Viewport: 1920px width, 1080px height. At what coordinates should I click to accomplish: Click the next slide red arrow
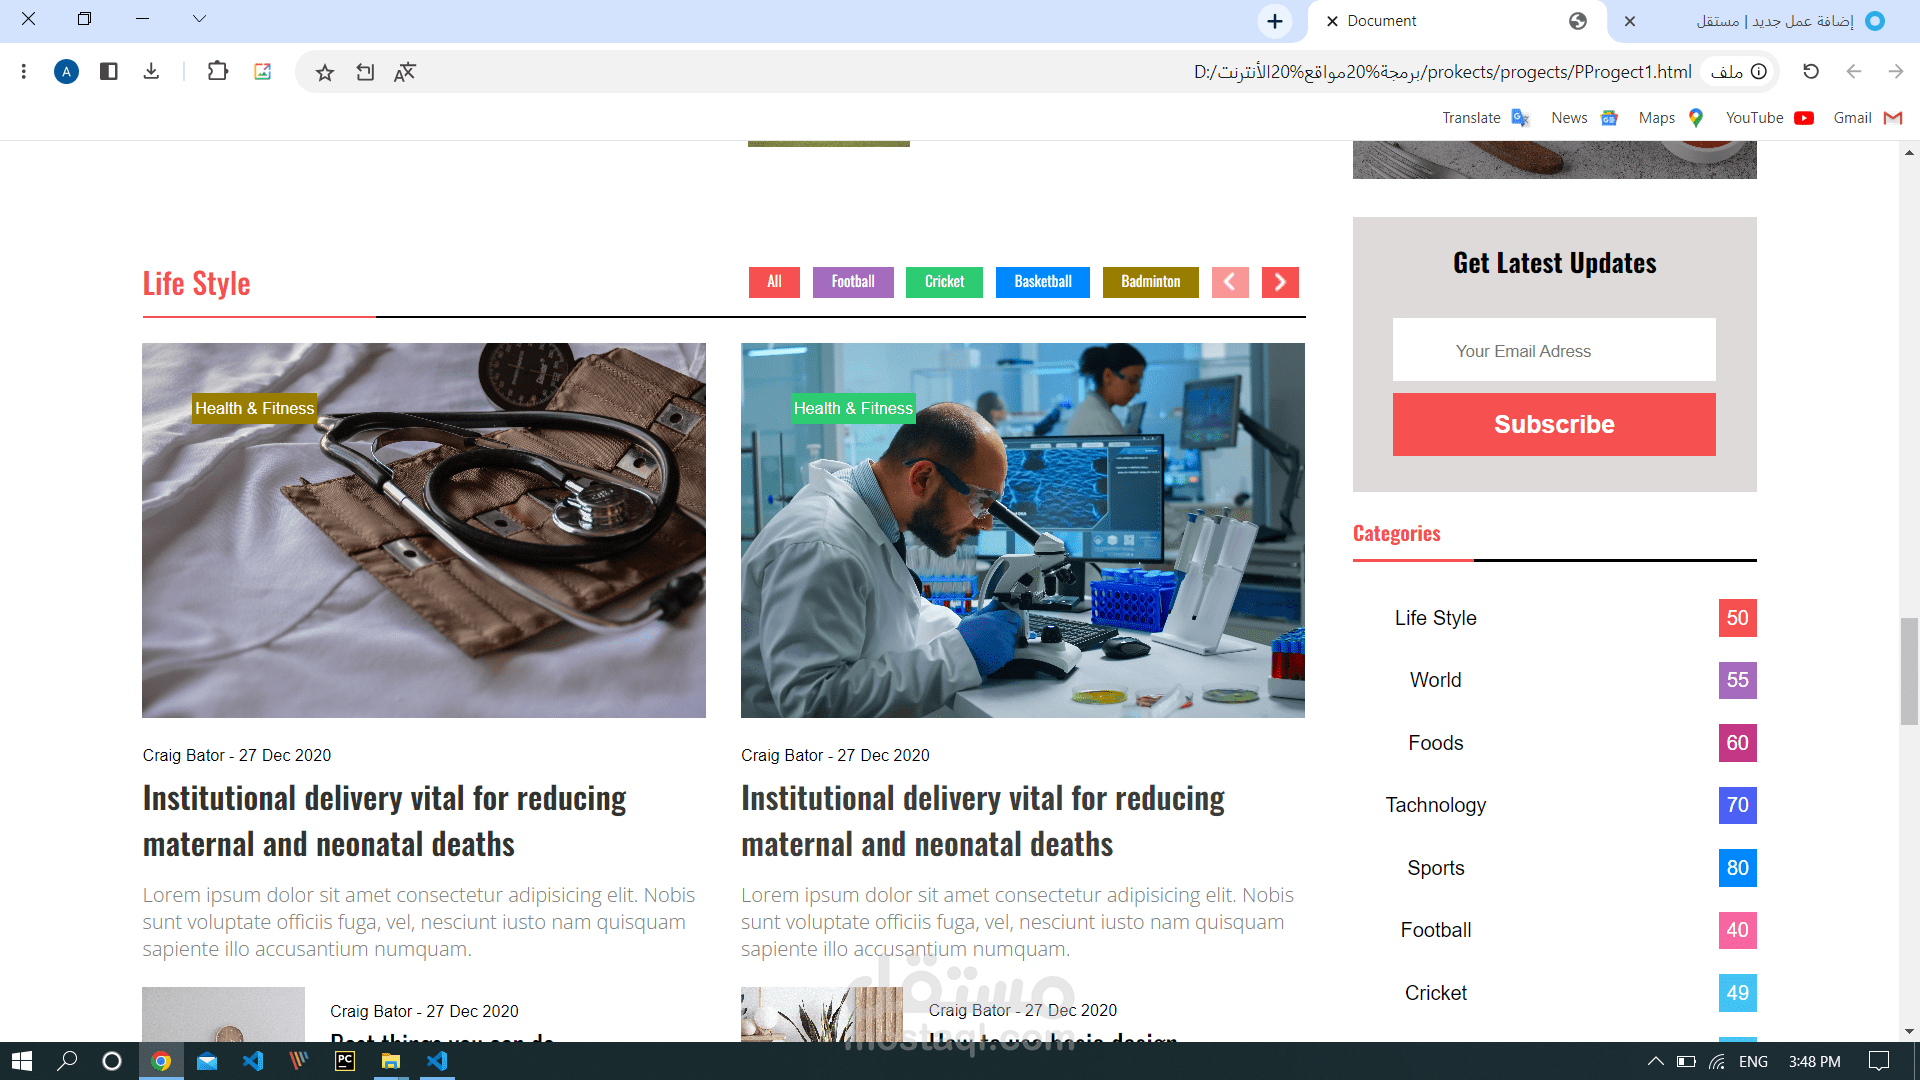coord(1280,282)
